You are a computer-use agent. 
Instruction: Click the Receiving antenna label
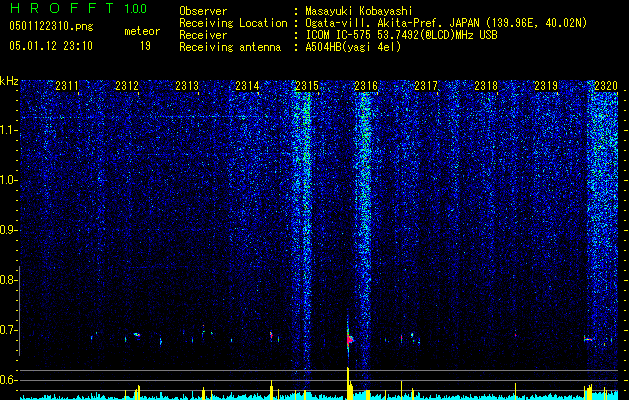[x=230, y=47]
